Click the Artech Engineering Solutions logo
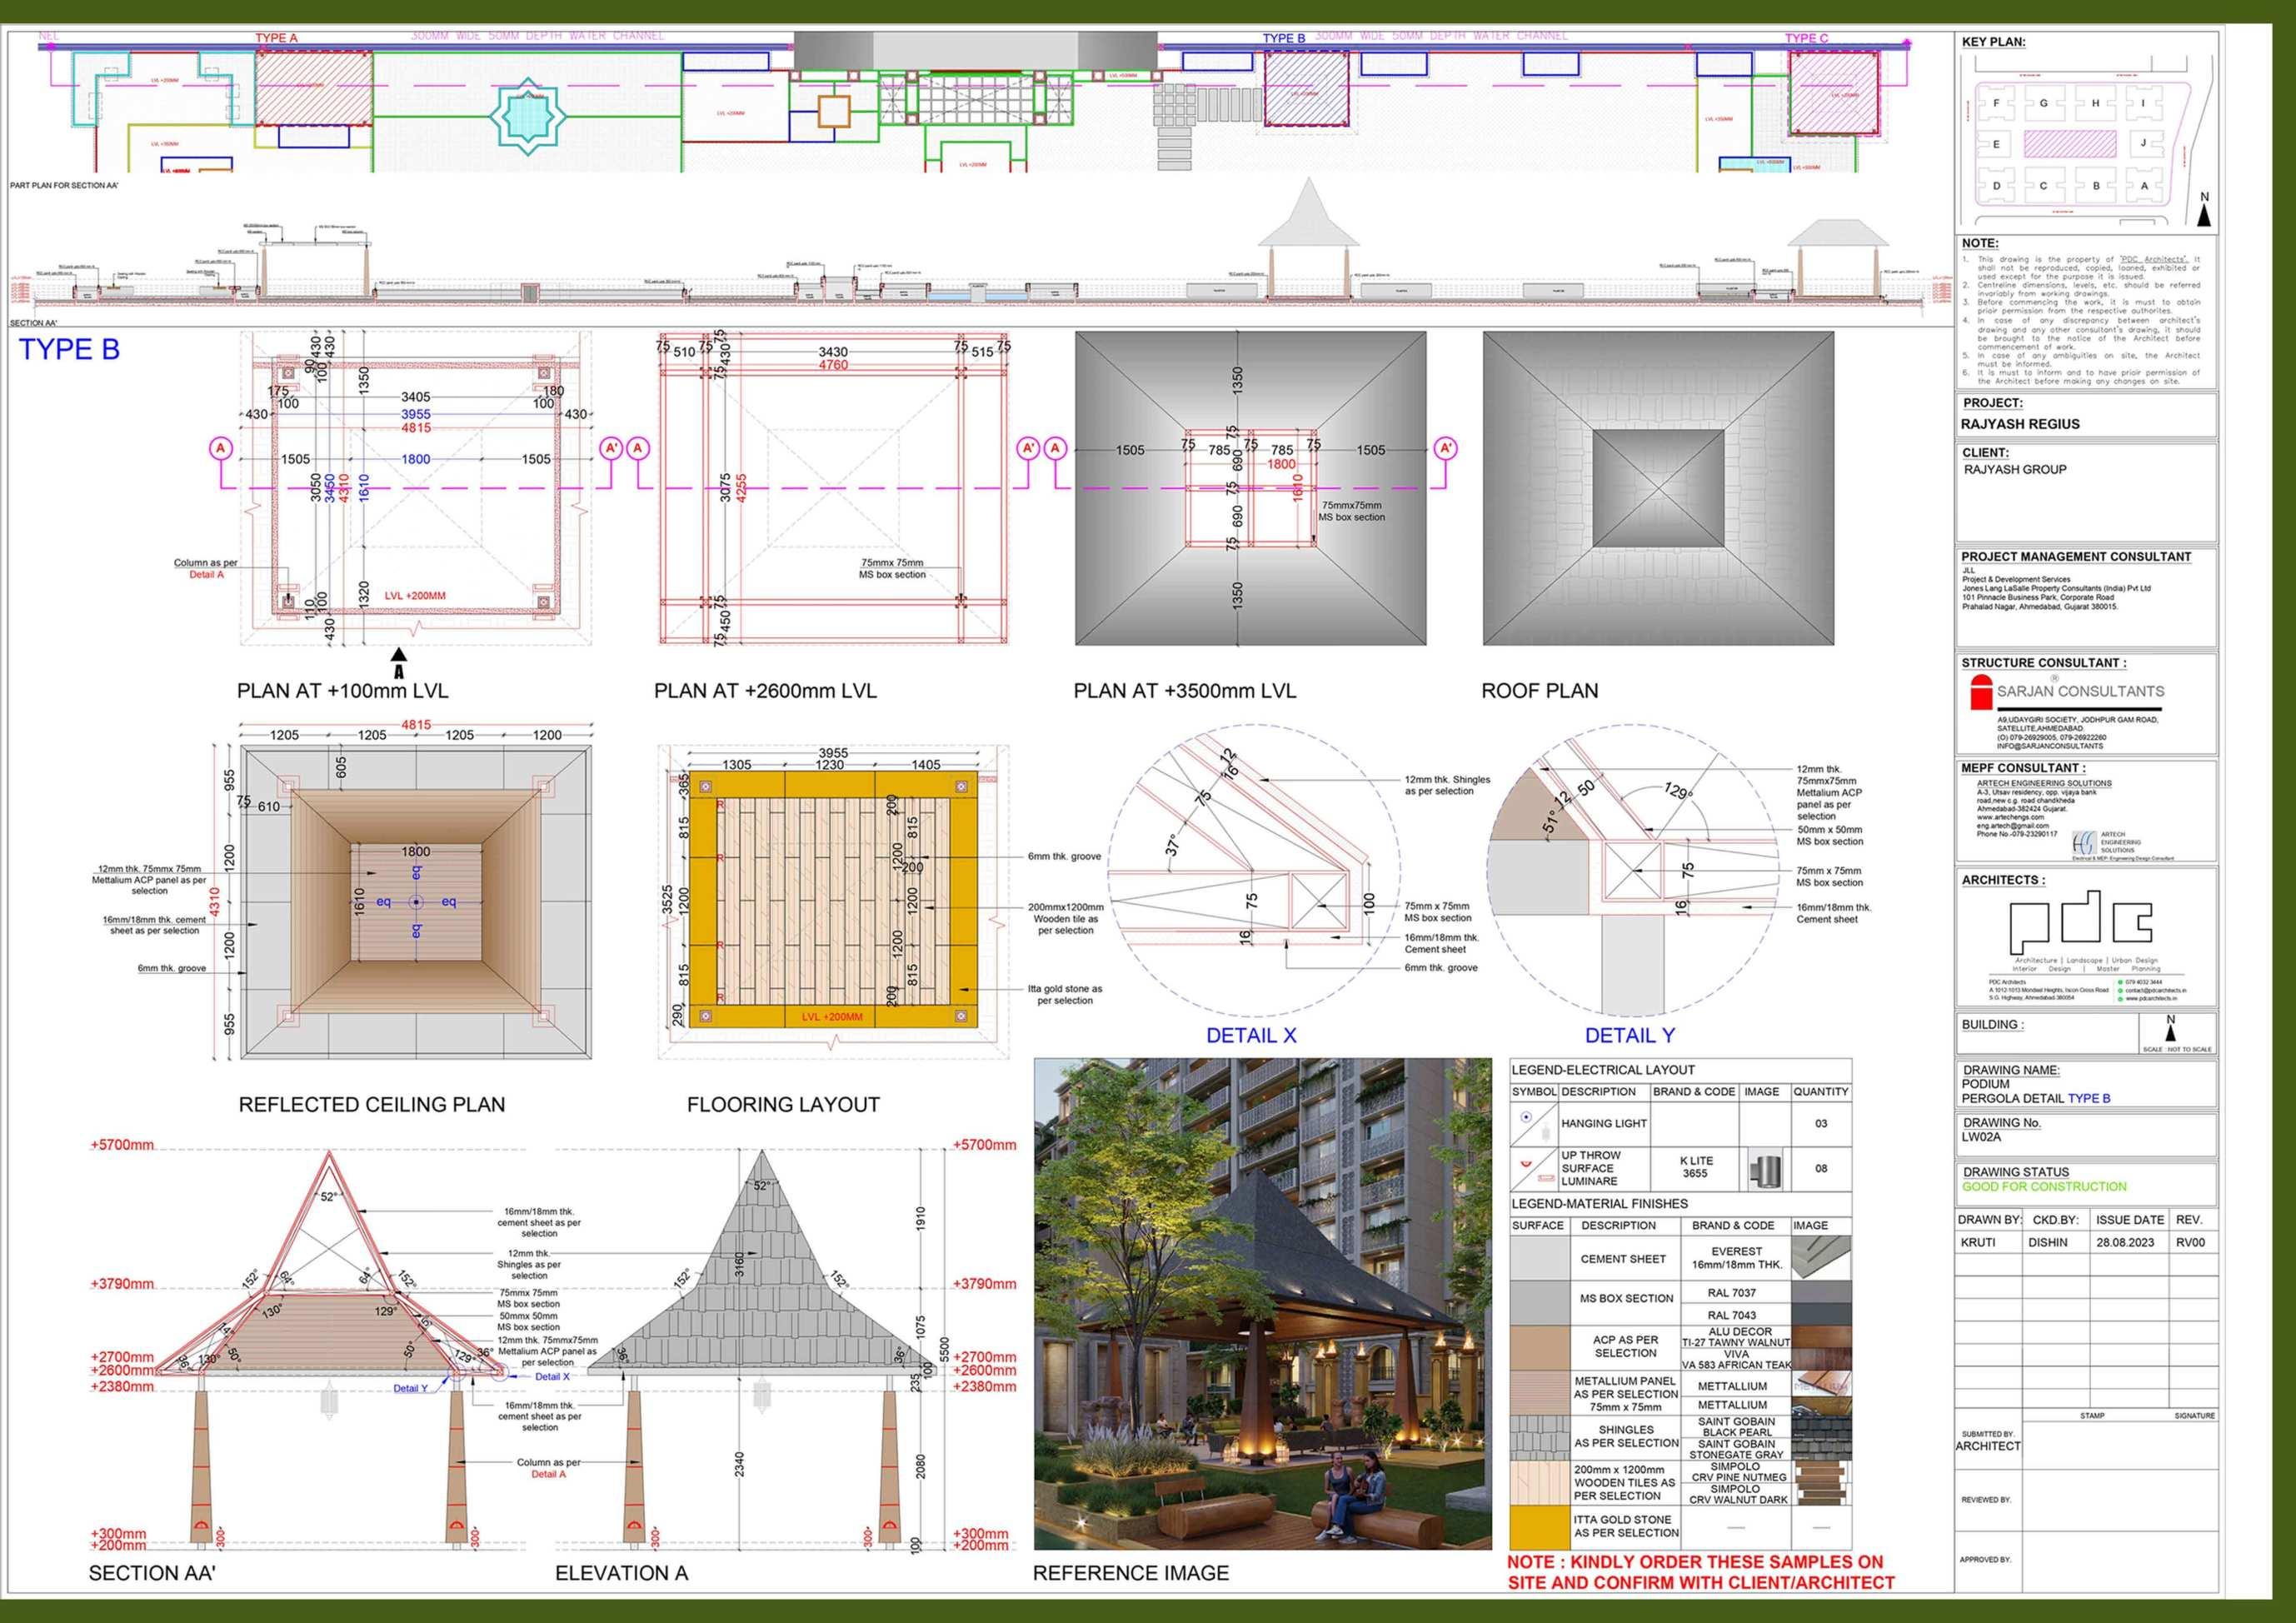 tap(2085, 842)
